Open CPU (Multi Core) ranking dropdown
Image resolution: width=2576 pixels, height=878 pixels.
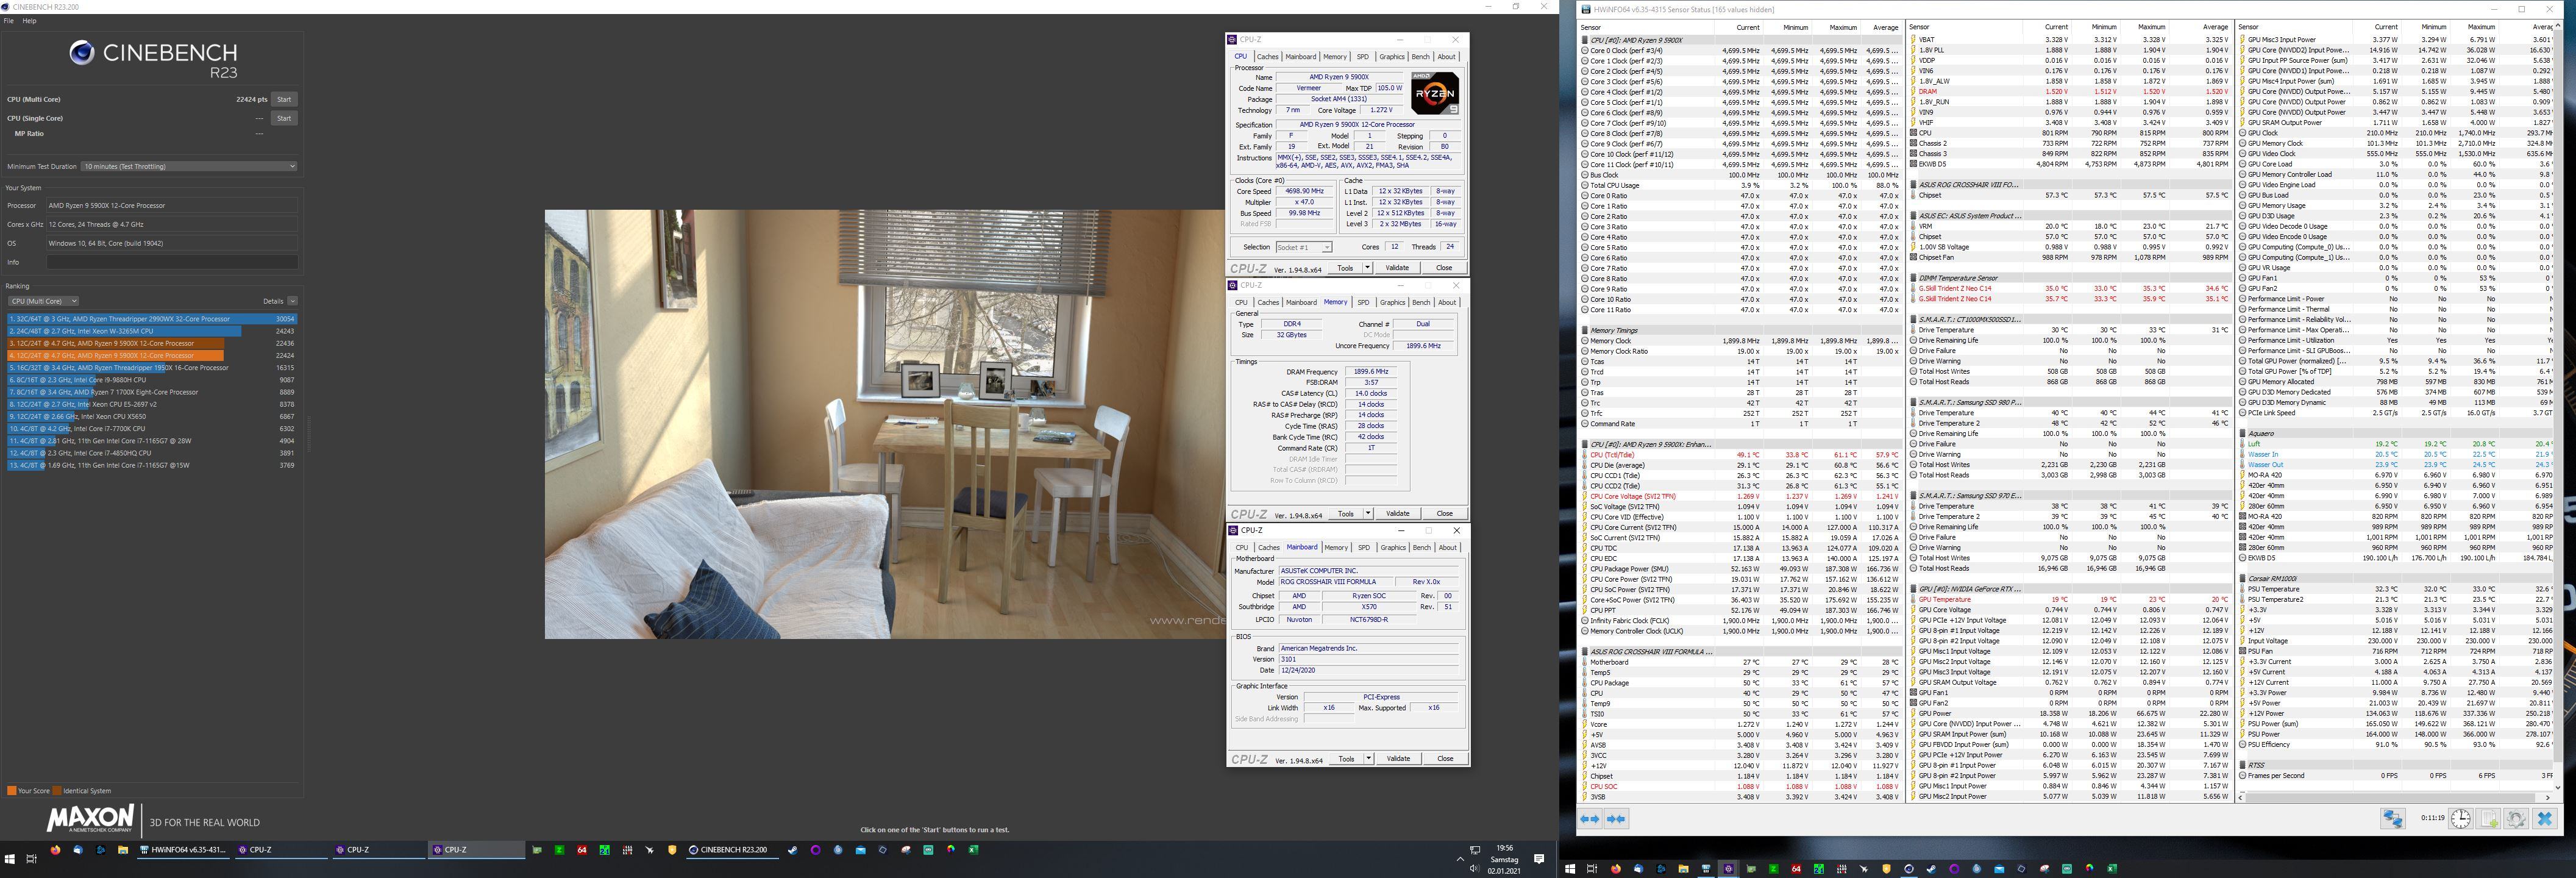[43, 301]
